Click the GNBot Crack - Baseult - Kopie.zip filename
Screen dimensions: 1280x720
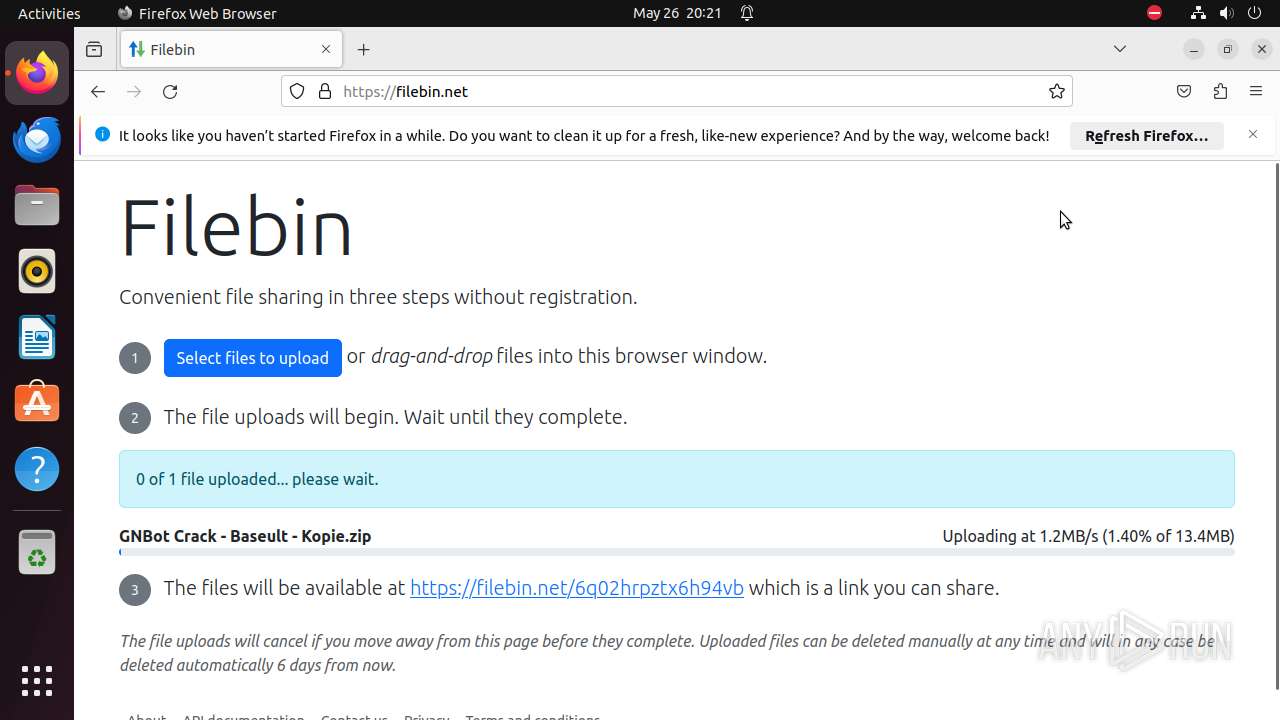245,536
